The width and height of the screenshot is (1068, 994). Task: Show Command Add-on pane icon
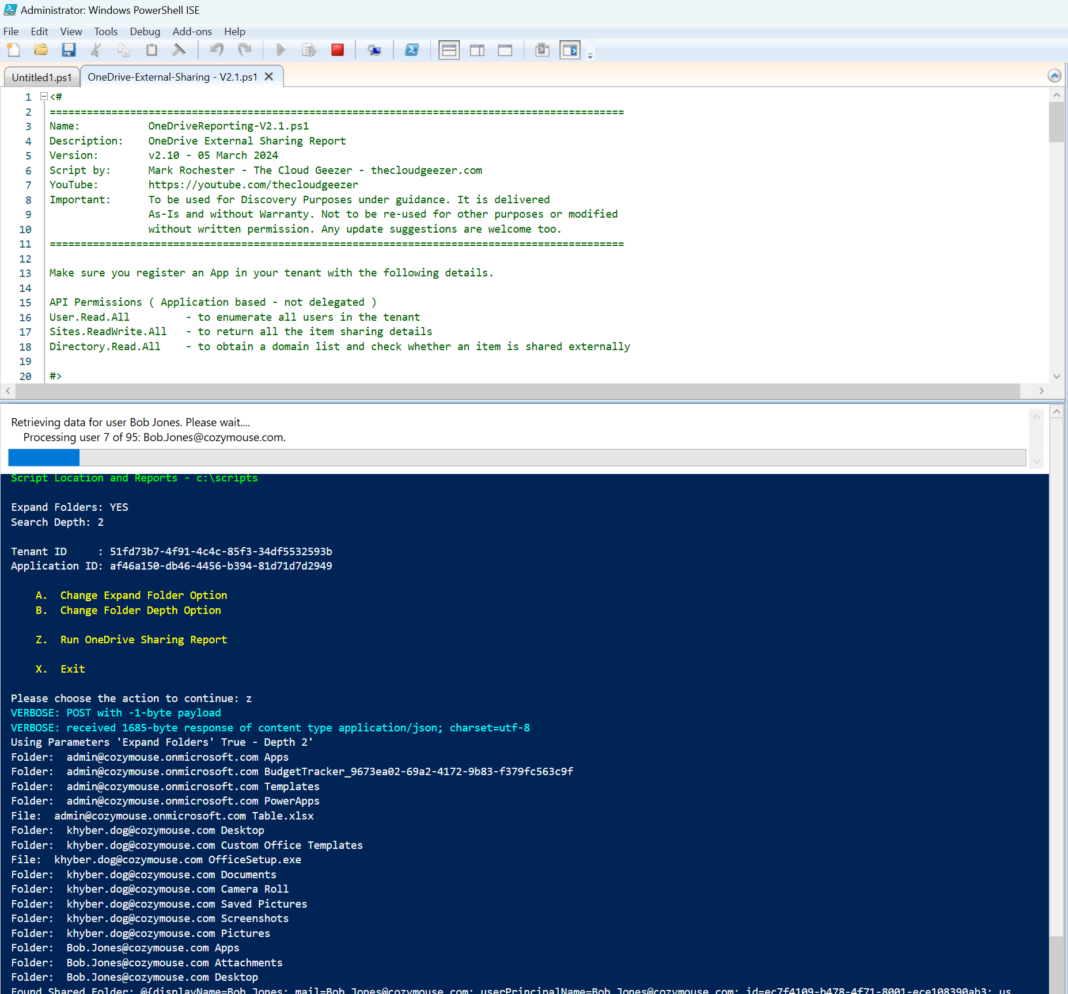coord(570,50)
